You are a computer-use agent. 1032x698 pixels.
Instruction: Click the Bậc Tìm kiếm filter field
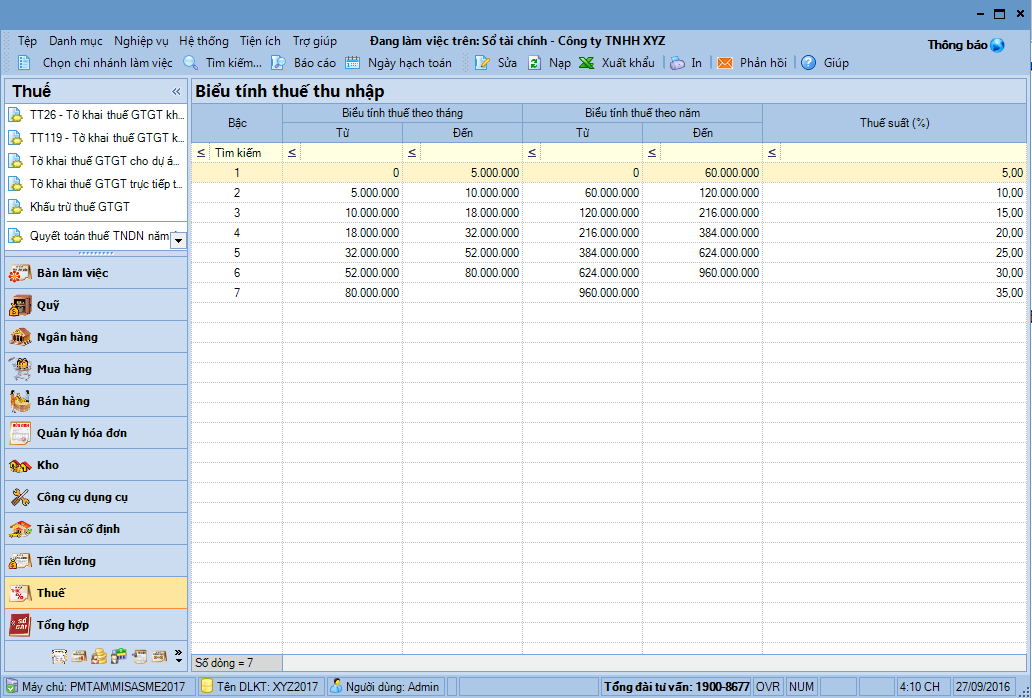point(246,153)
